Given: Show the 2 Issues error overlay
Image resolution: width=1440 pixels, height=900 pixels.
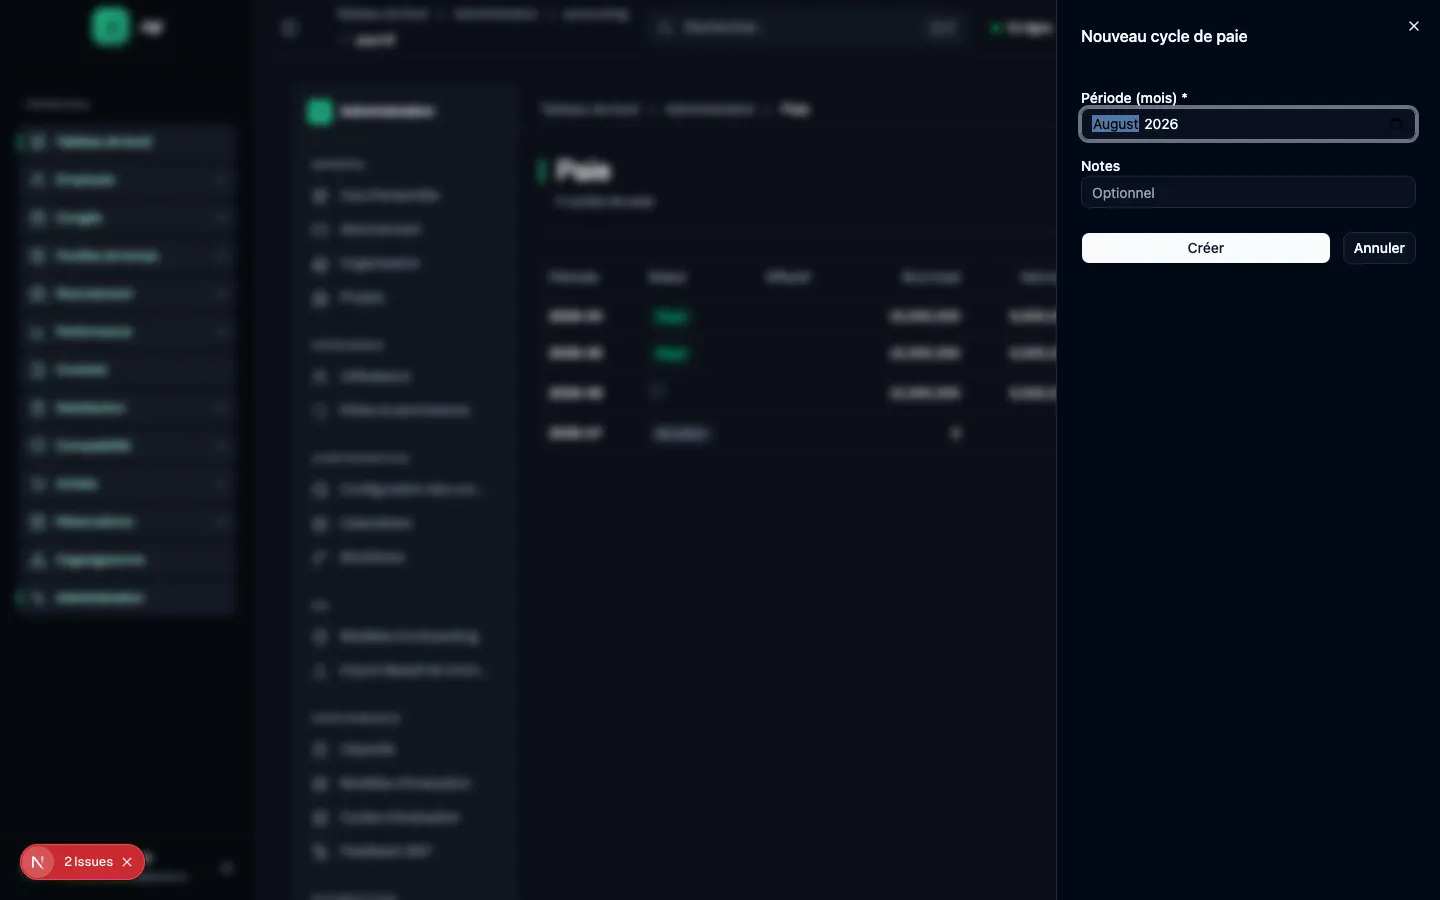Looking at the screenshot, I should 88,862.
